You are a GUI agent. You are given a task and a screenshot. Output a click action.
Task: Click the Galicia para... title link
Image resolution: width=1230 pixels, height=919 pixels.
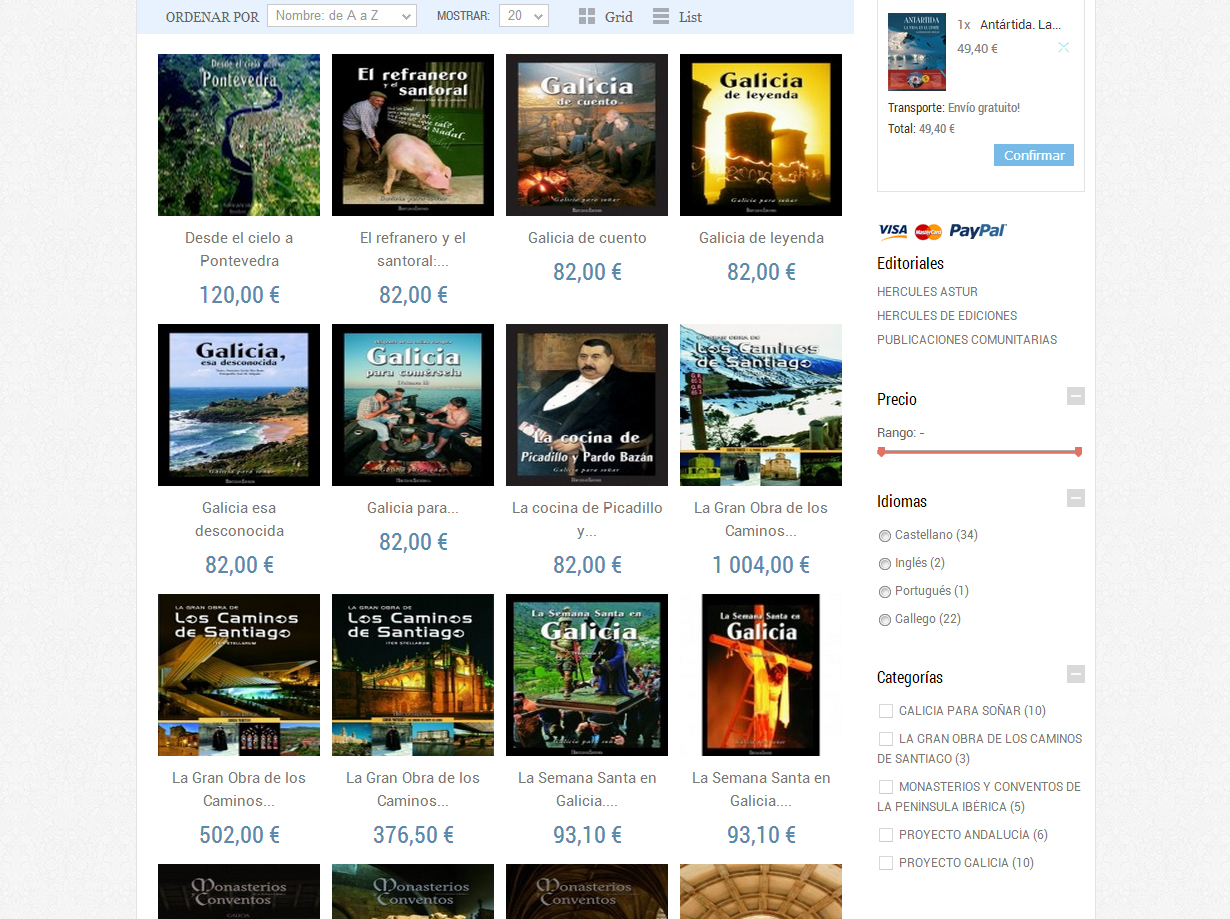point(413,508)
